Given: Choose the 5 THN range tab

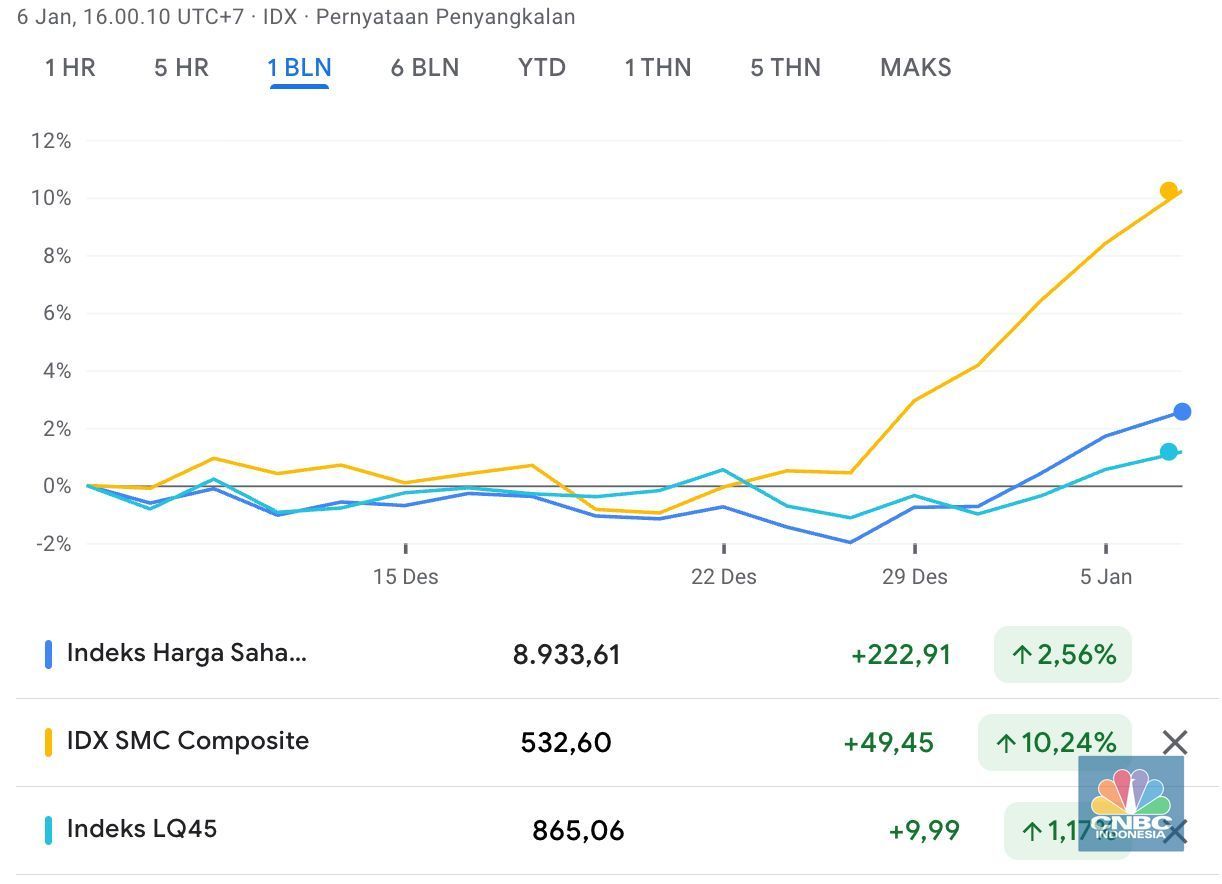Looking at the screenshot, I should click(785, 68).
